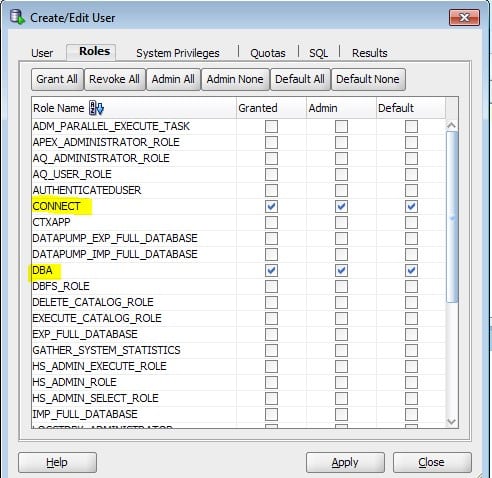Close the Create/Edit User dialog

click(x=464, y=17)
